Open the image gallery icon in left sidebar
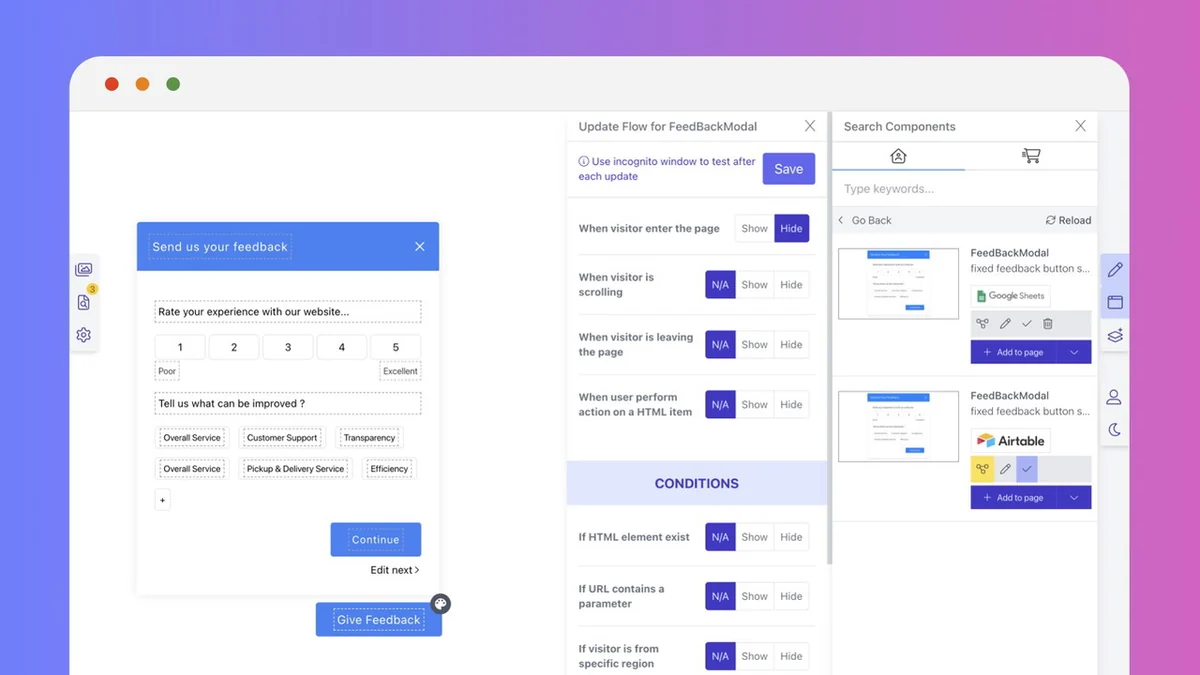Image resolution: width=1200 pixels, height=675 pixels. (84, 270)
